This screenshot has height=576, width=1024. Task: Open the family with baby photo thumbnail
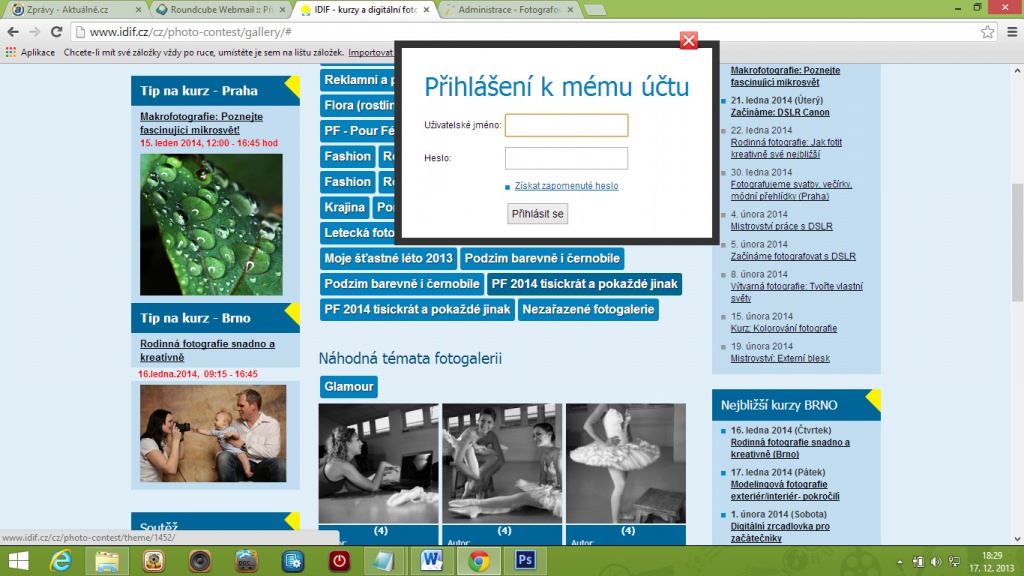[x=213, y=434]
